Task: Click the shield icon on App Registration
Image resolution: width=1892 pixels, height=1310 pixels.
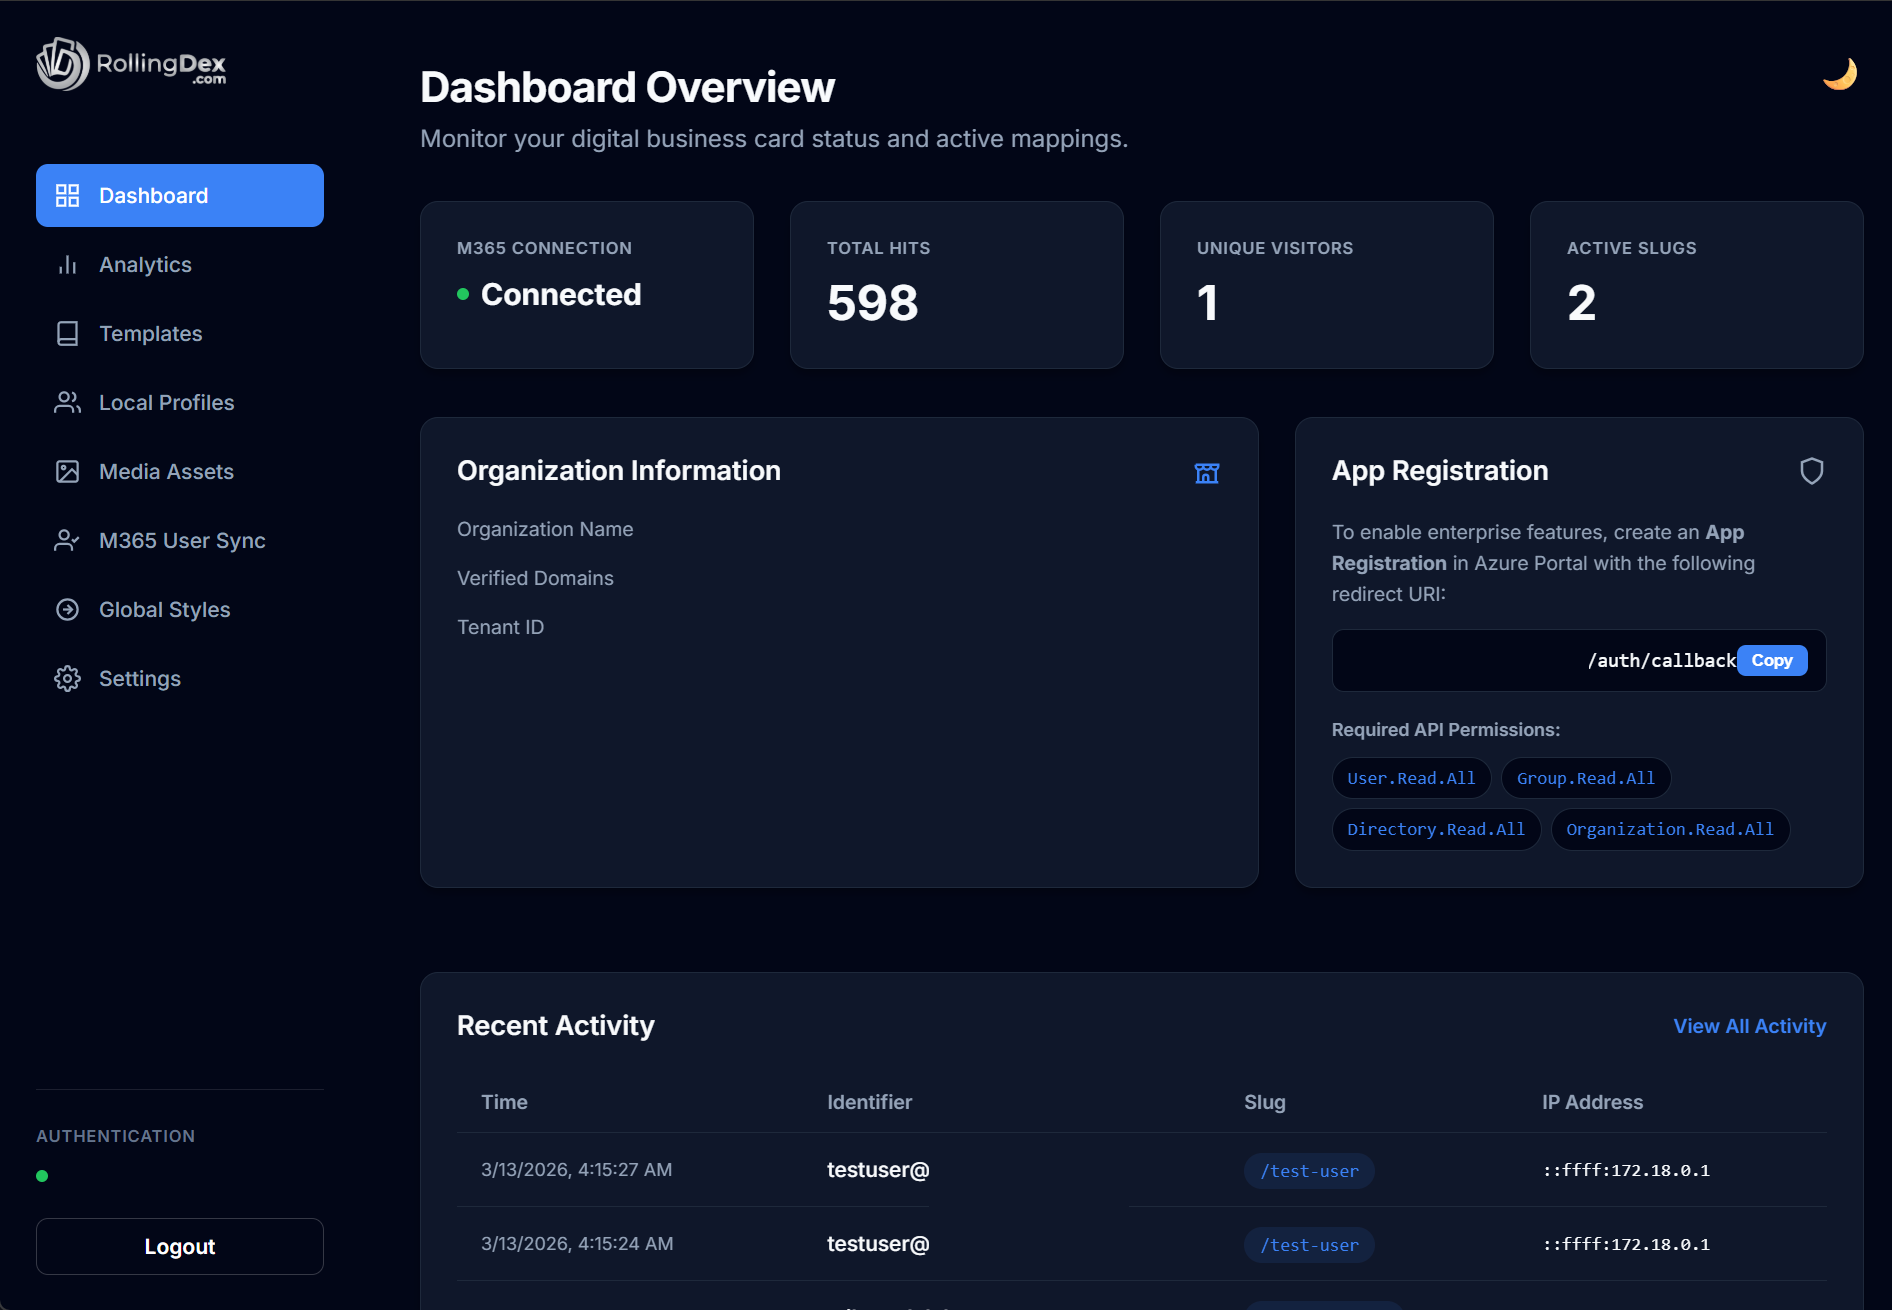Action: point(1812,471)
